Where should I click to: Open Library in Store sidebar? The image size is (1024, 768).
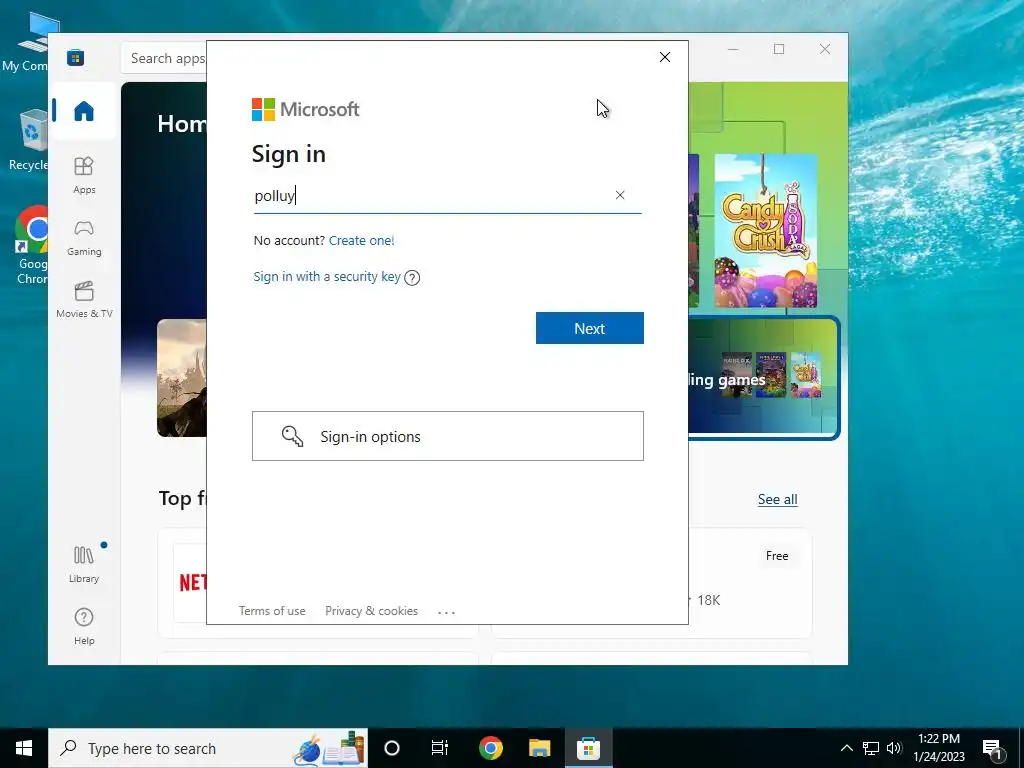pos(84,564)
